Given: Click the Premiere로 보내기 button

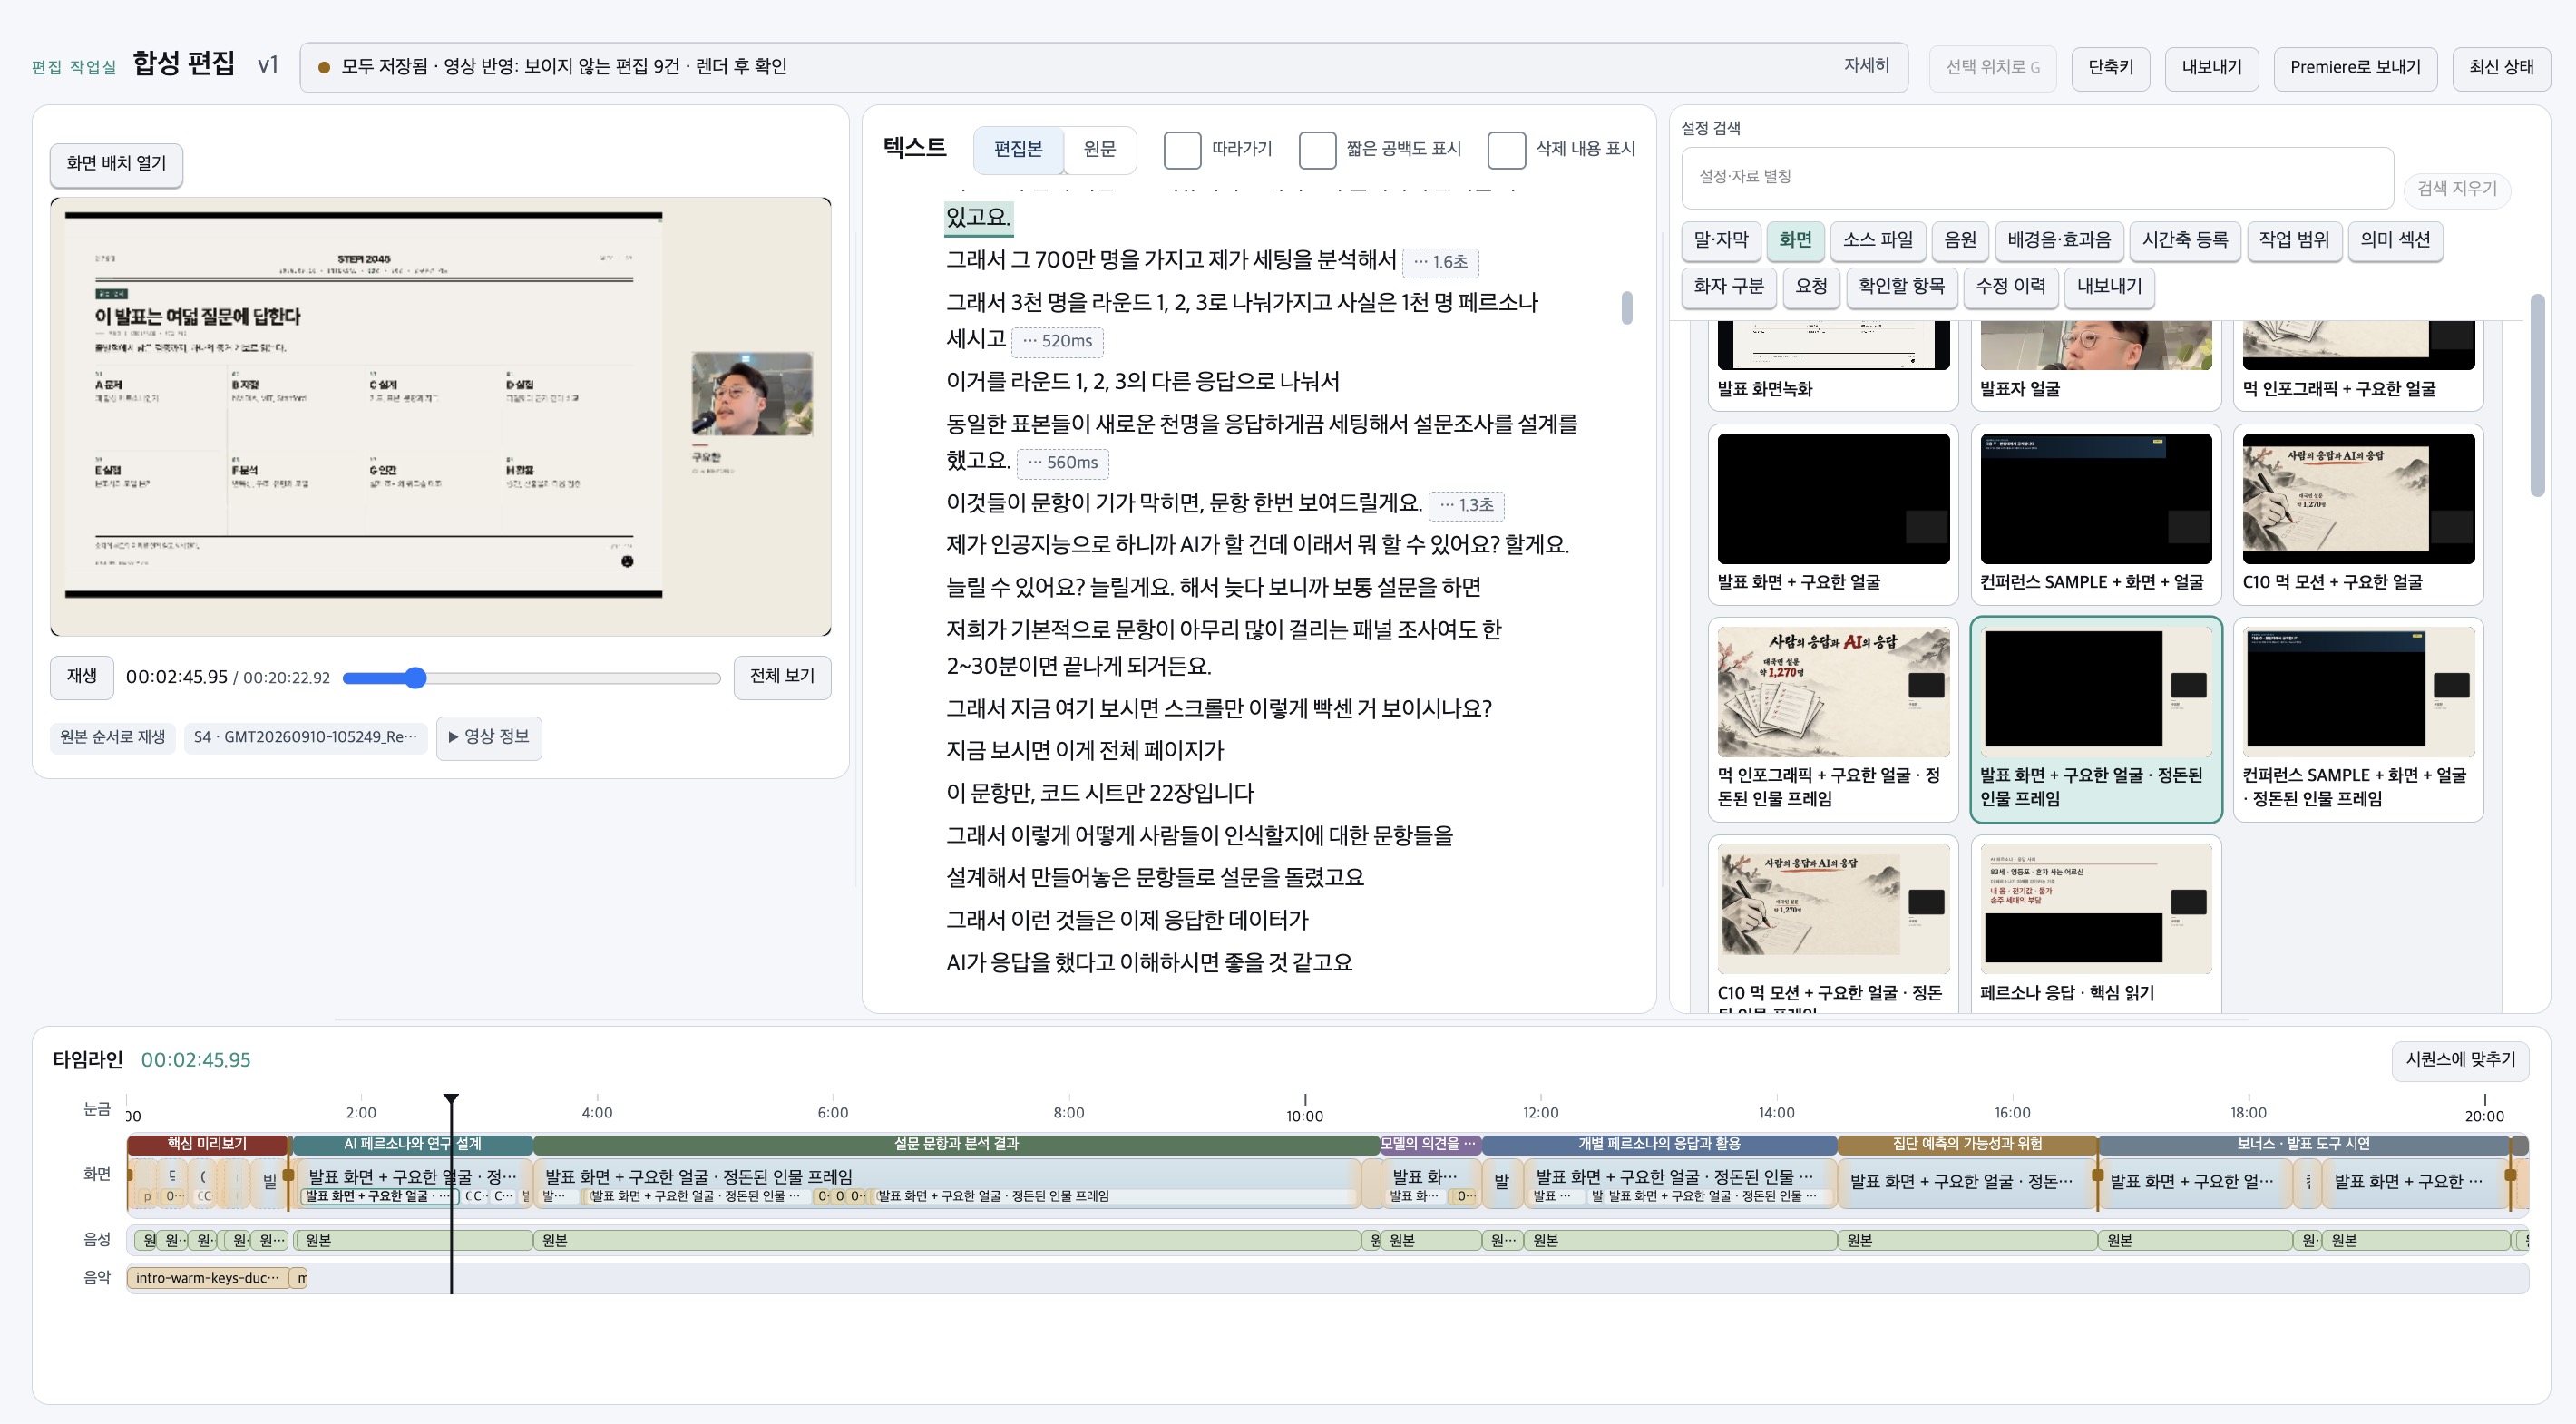Looking at the screenshot, I should tap(2355, 67).
